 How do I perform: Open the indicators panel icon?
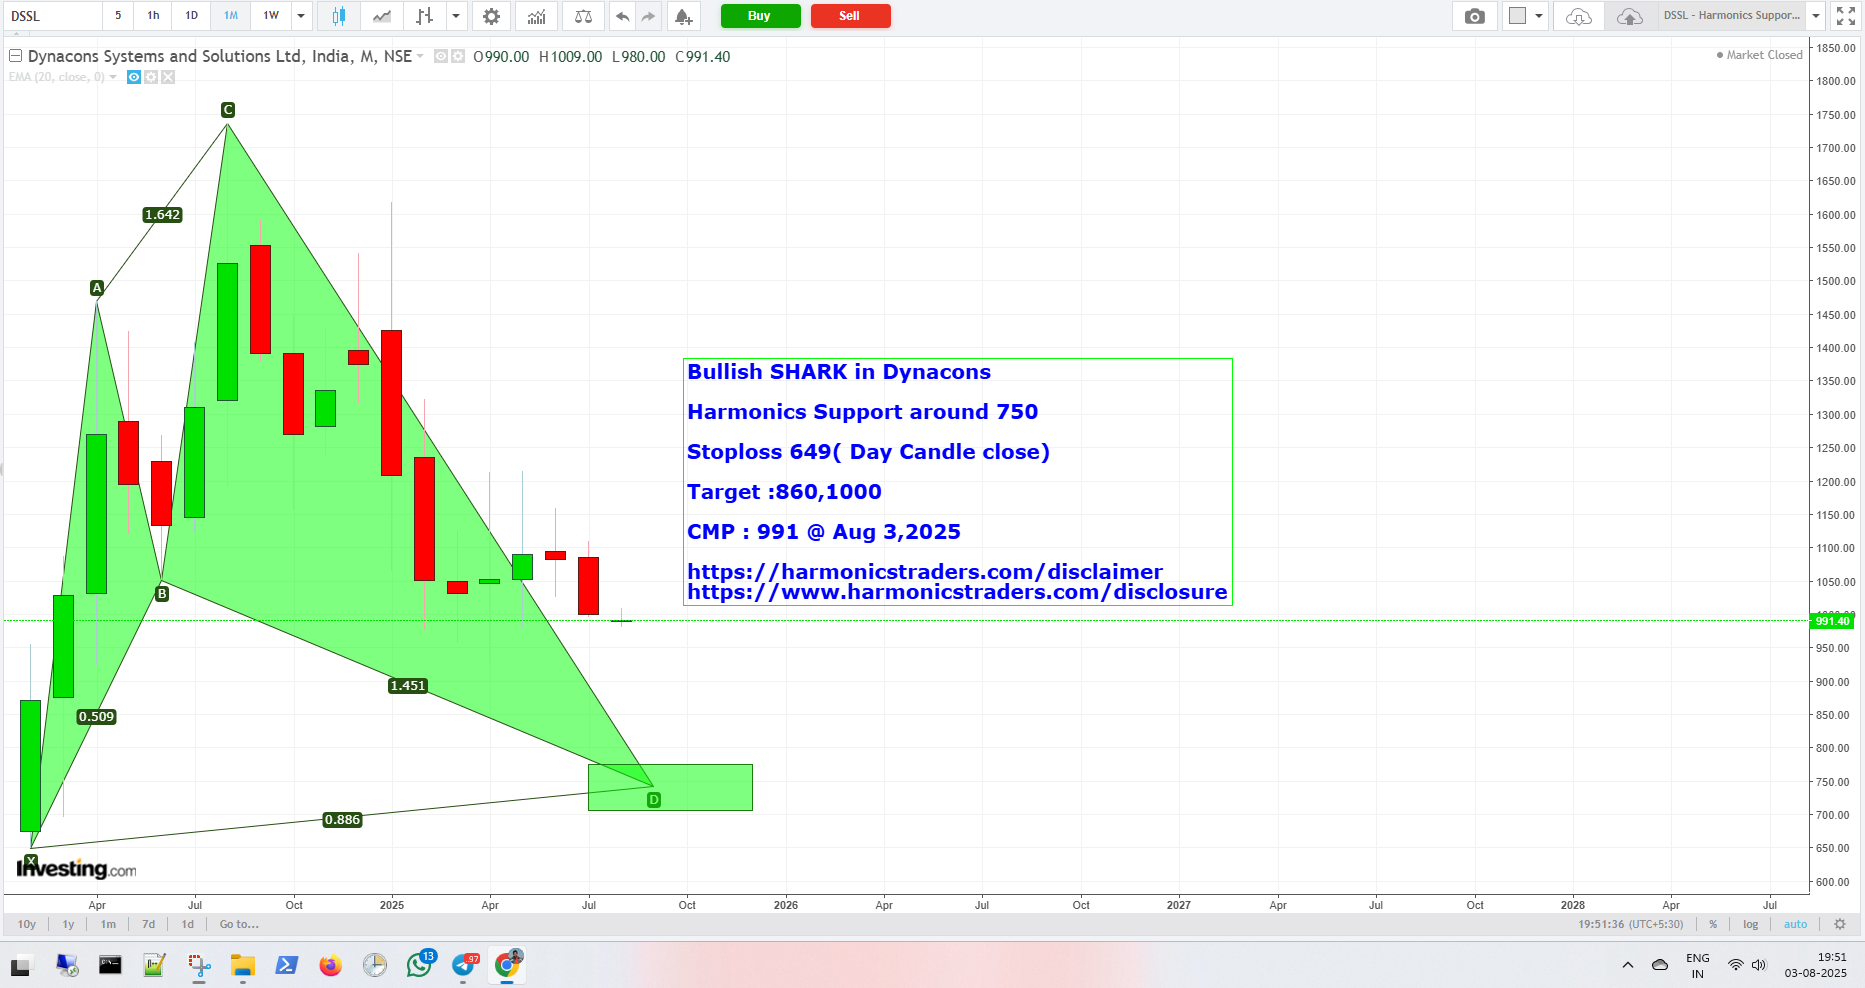pos(537,16)
